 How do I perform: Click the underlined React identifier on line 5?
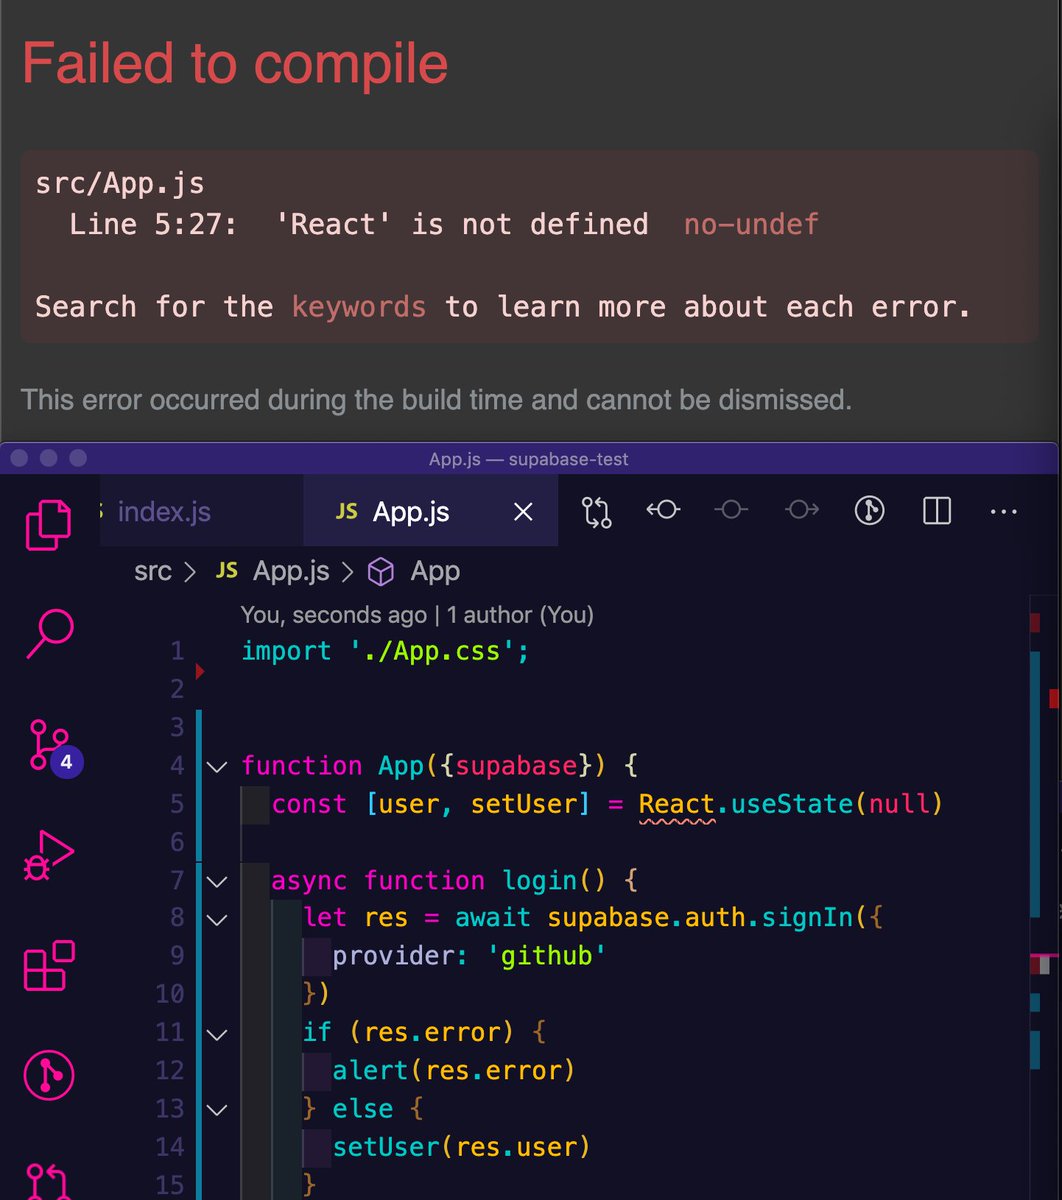(677, 804)
